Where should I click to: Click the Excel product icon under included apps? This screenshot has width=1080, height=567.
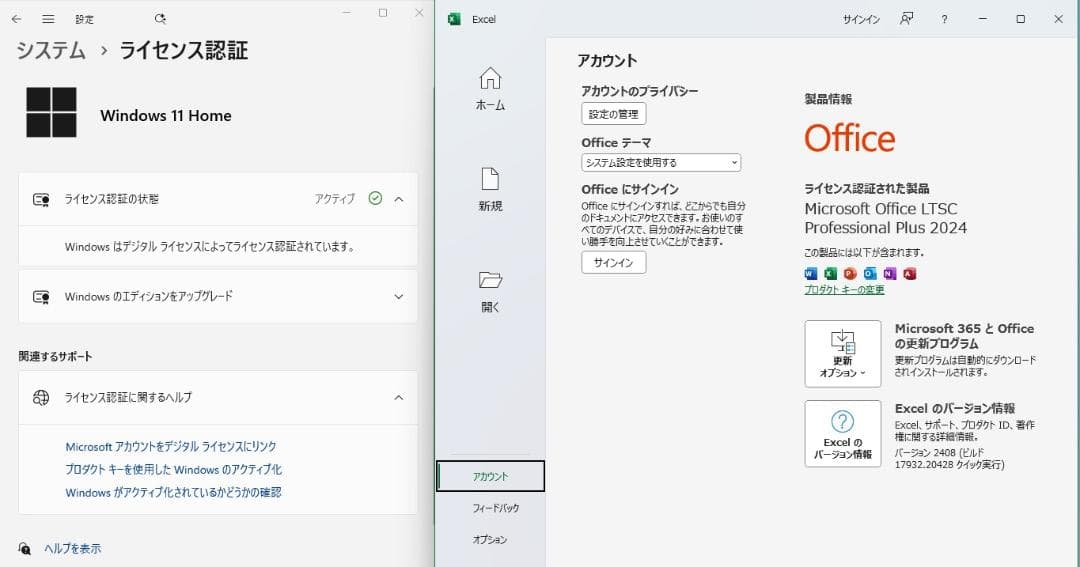pos(831,274)
